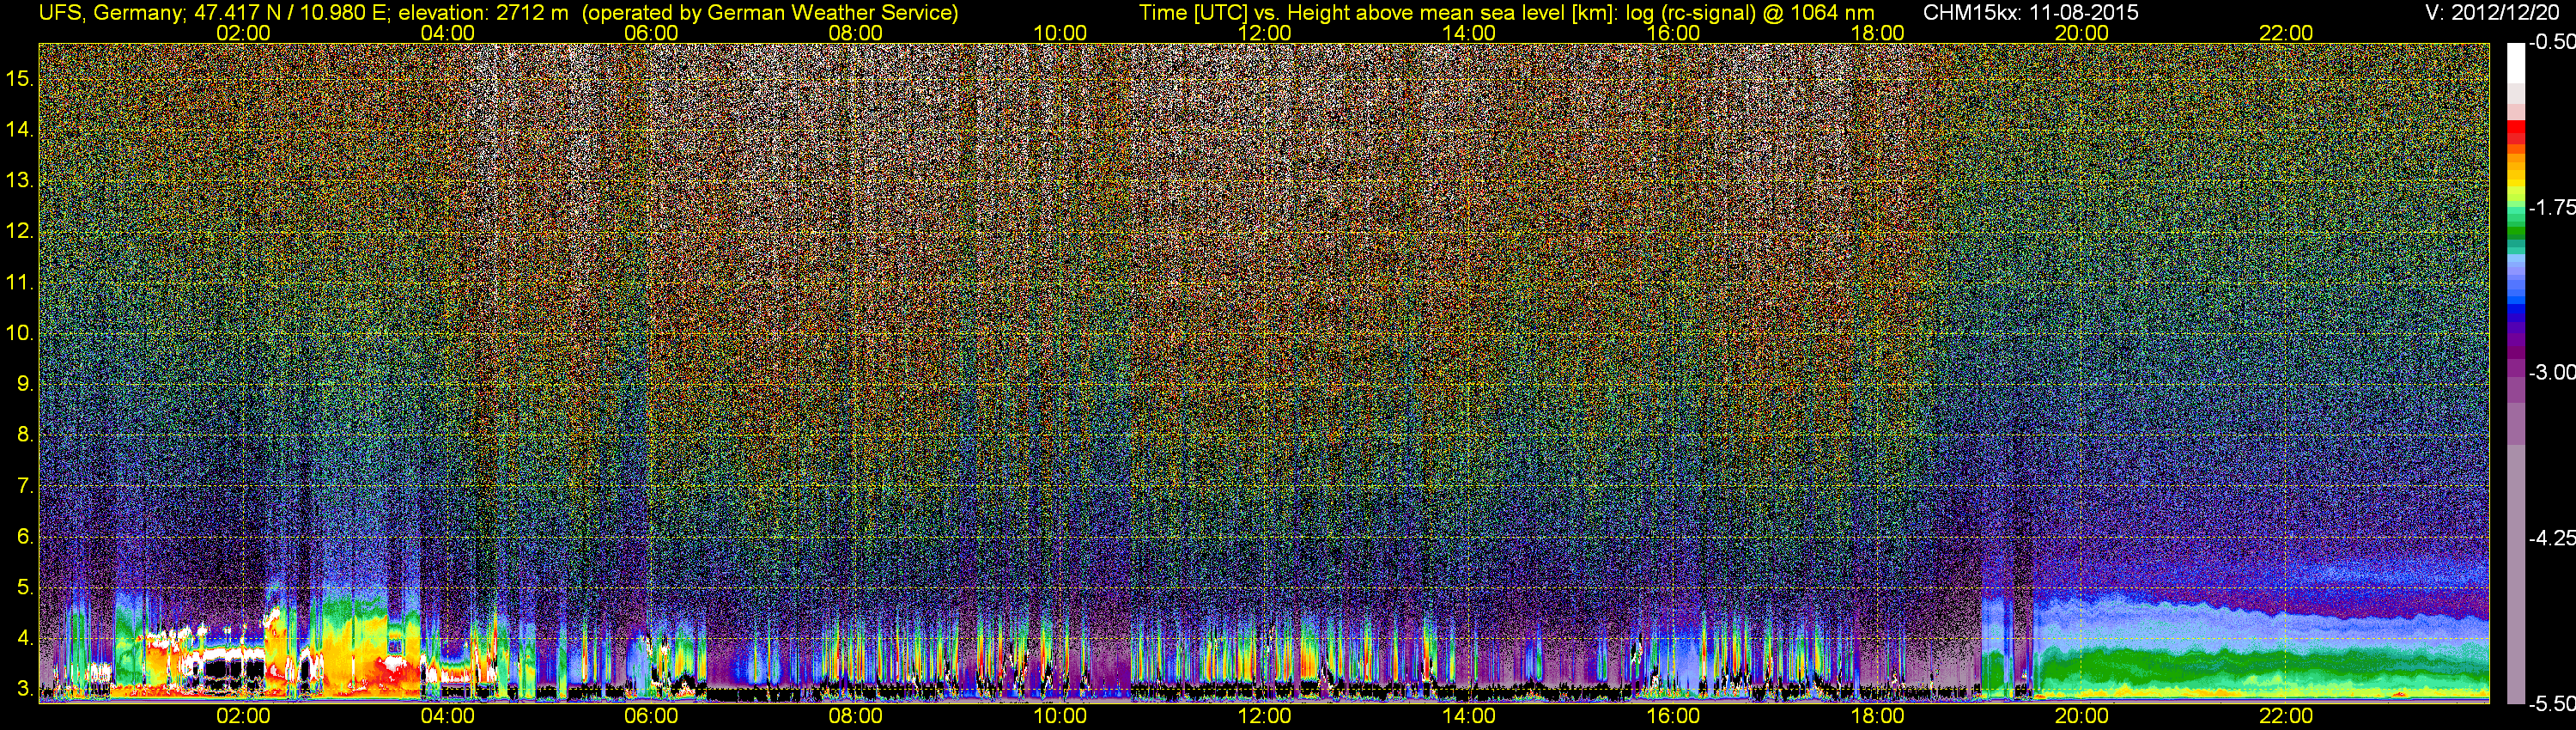Click the '04:00' label on the top time axis

(x=447, y=33)
